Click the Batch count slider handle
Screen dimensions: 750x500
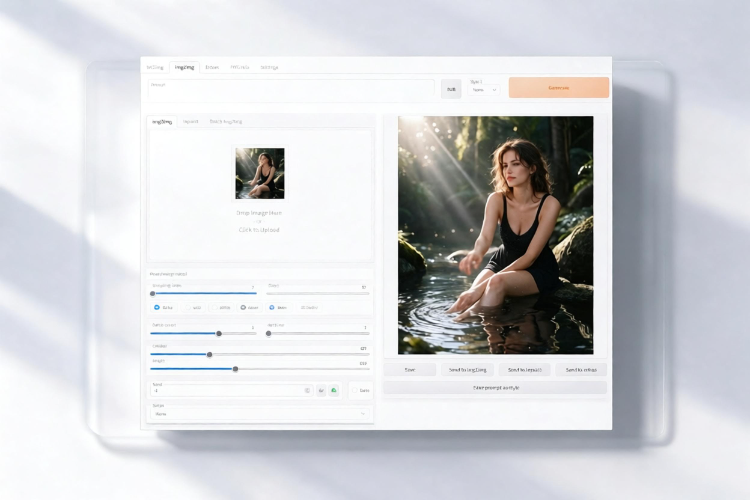219,333
